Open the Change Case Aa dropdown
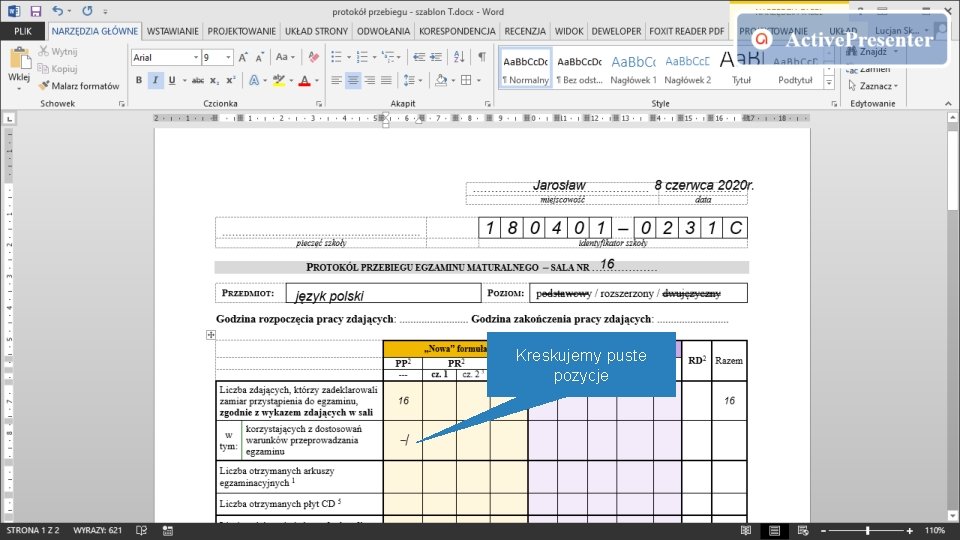This screenshot has height=540, width=960. (285, 57)
